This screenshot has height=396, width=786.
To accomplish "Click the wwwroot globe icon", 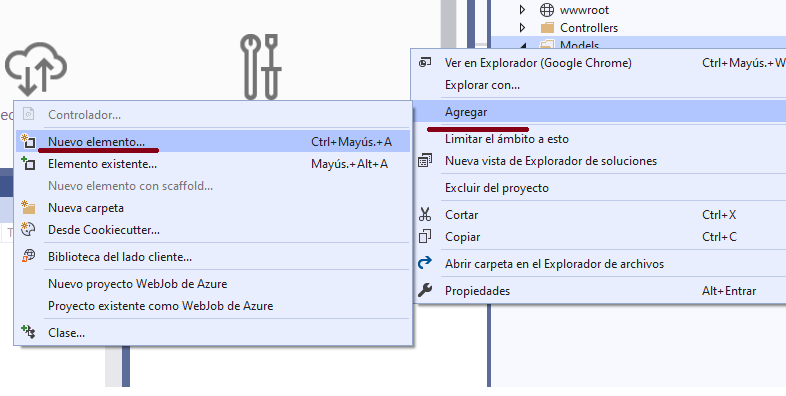I will pyautogui.click(x=546, y=10).
